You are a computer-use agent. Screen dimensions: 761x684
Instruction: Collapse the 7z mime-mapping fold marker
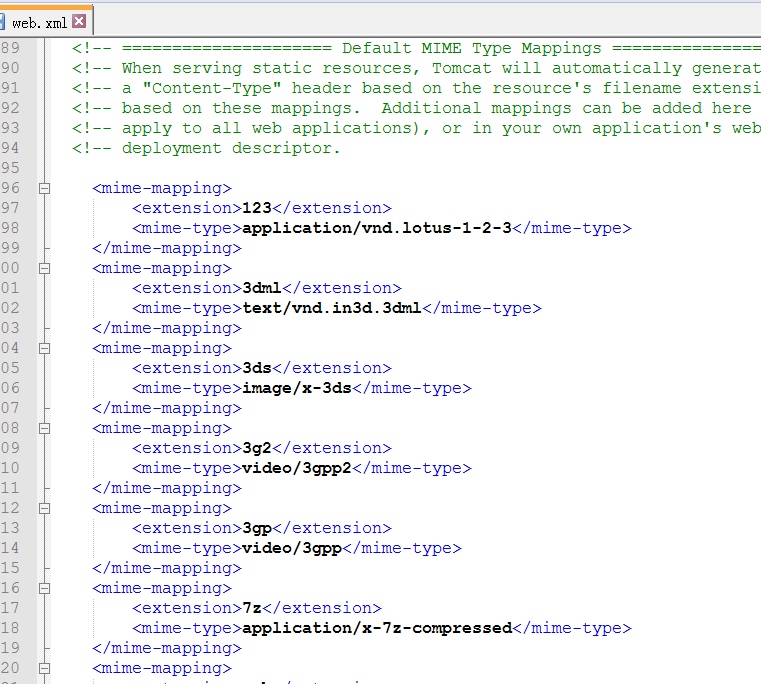[x=44, y=588]
